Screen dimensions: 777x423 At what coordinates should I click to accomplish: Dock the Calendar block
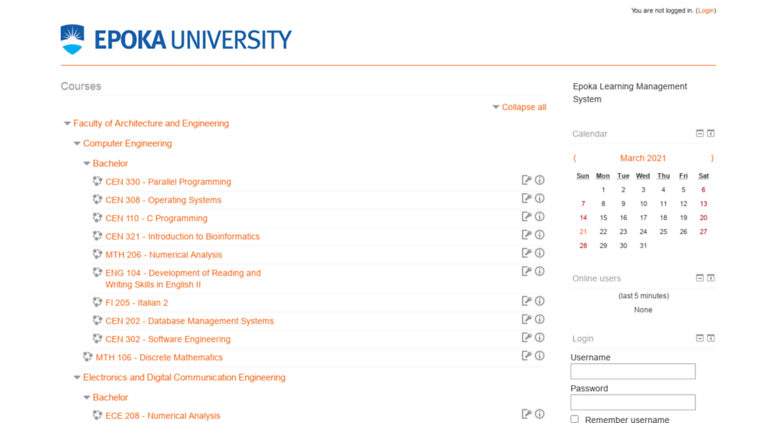click(x=711, y=133)
